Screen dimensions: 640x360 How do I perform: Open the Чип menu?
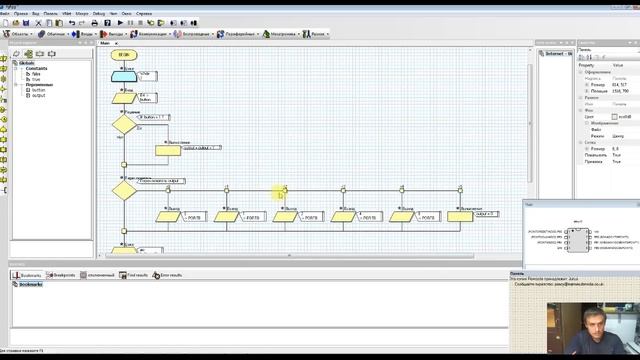click(x=113, y=13)
